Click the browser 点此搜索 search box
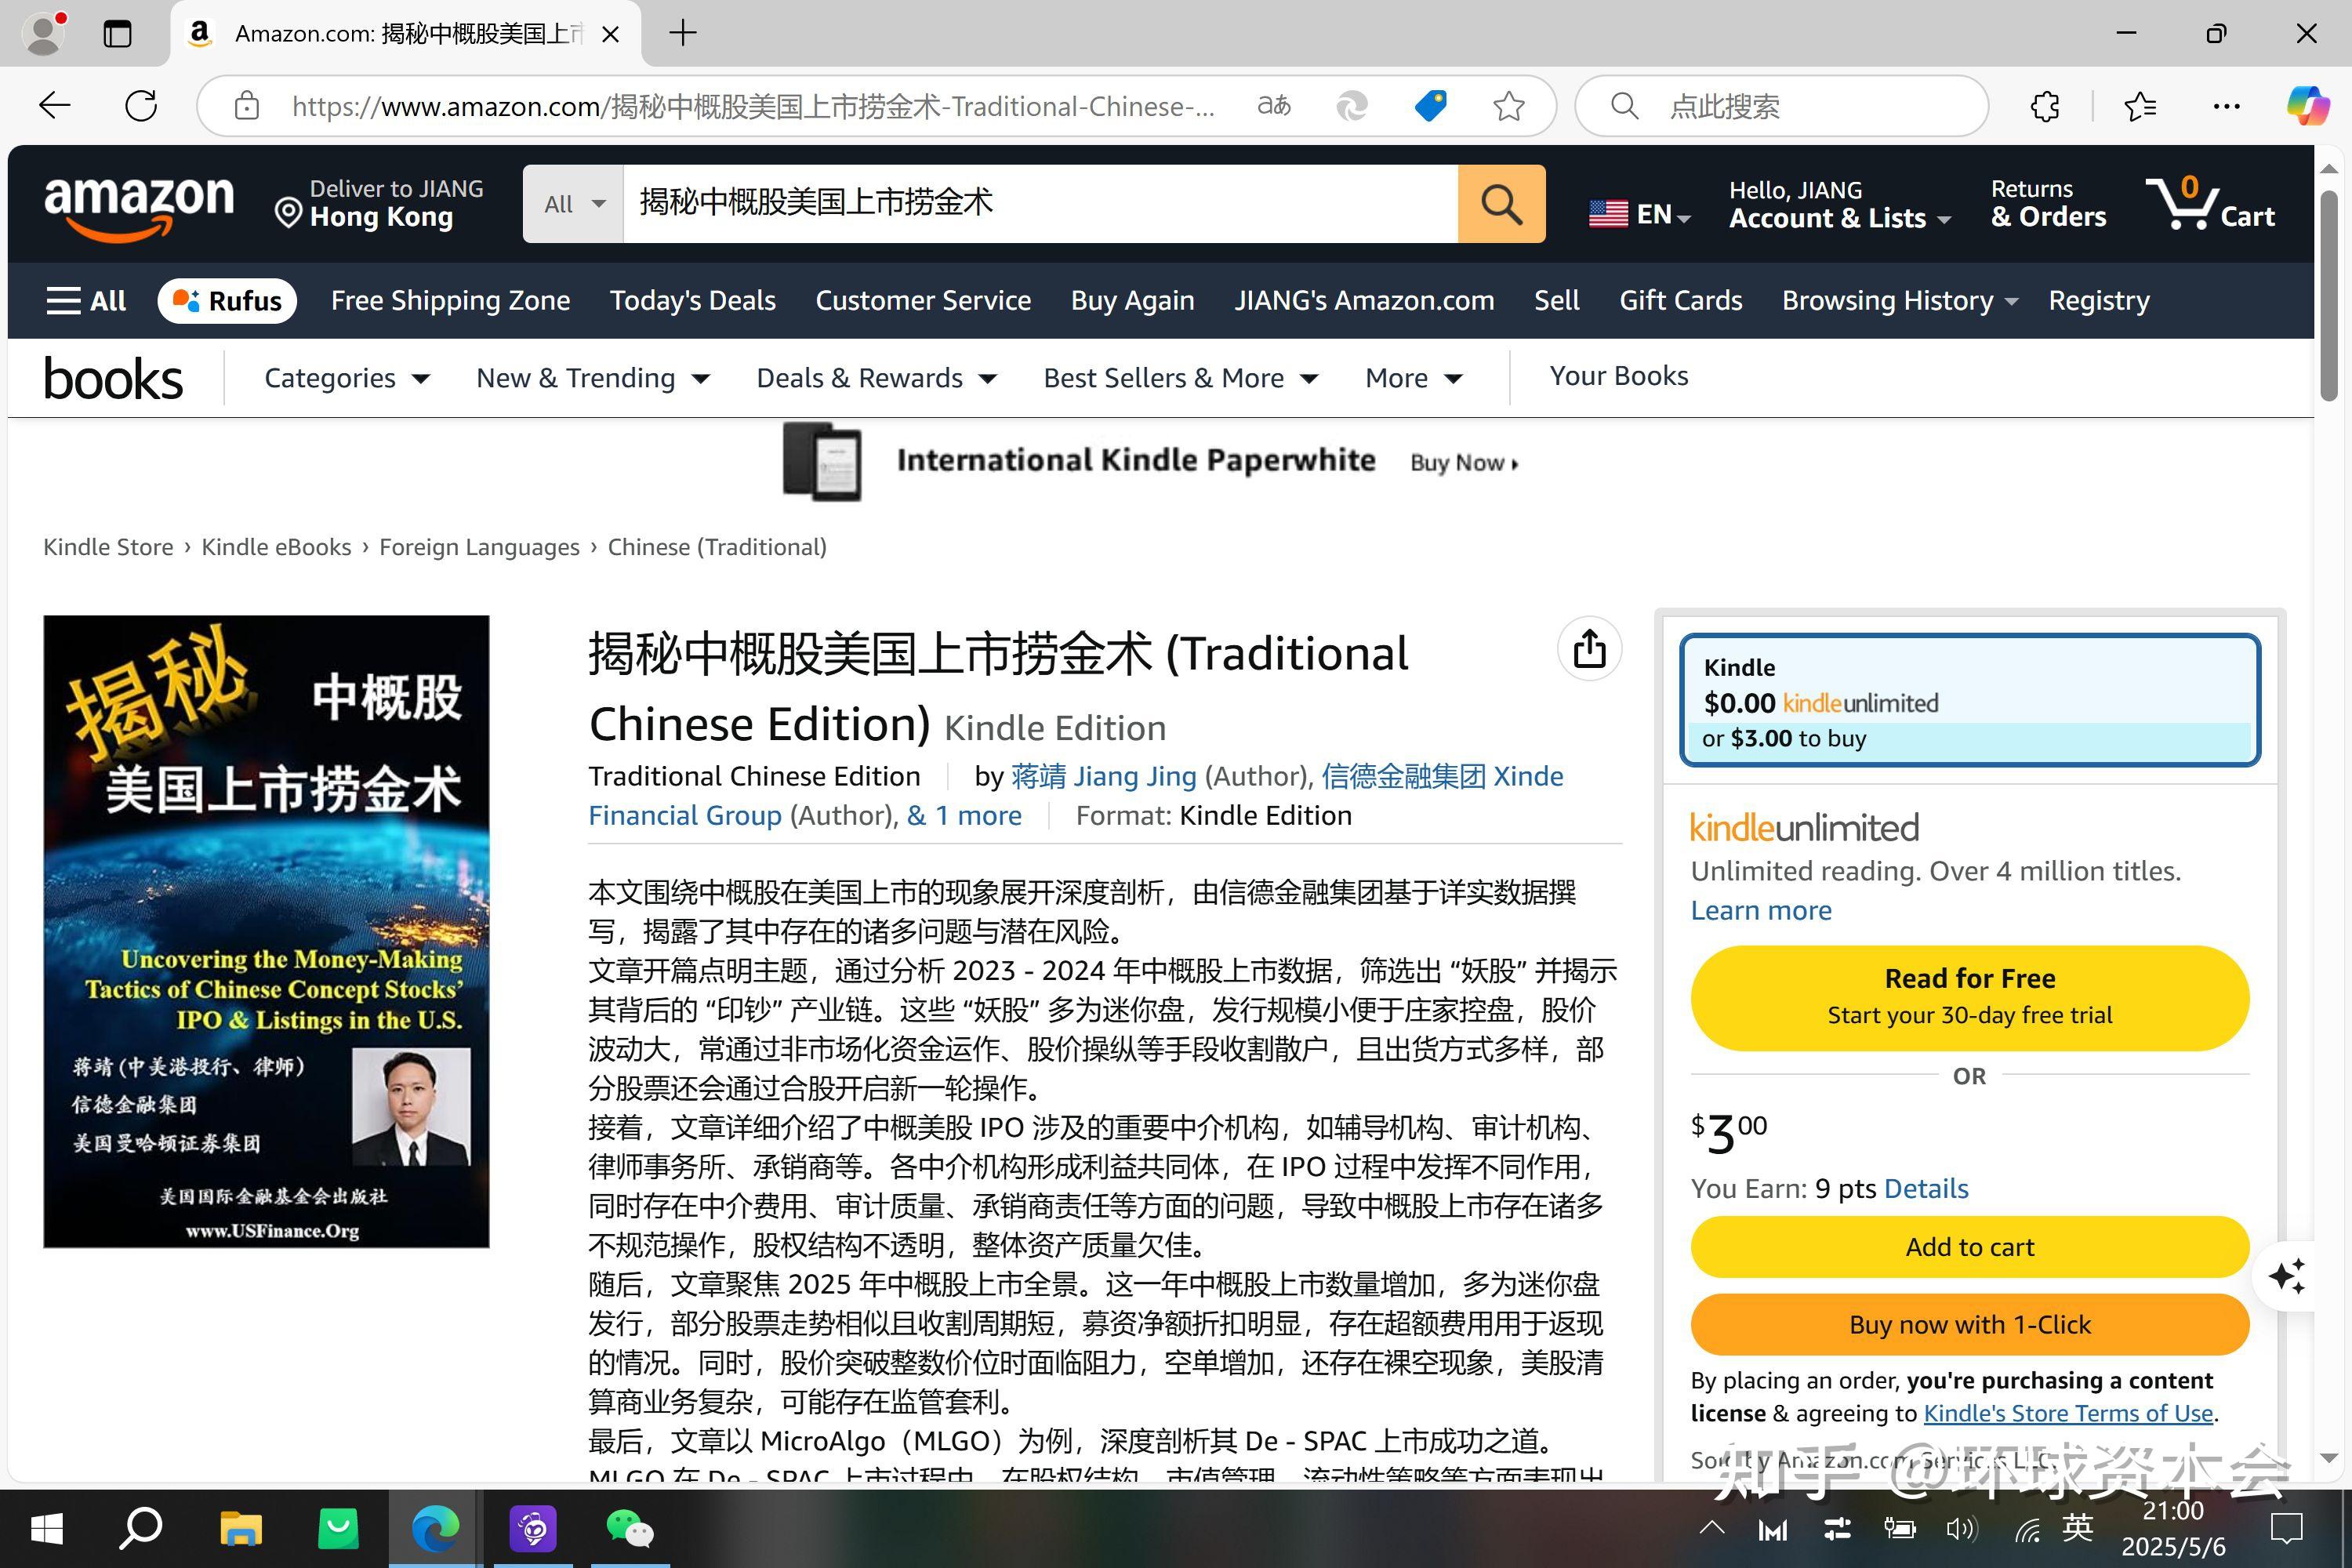Screen dimensions: 2352x1568 (1780, 106)
